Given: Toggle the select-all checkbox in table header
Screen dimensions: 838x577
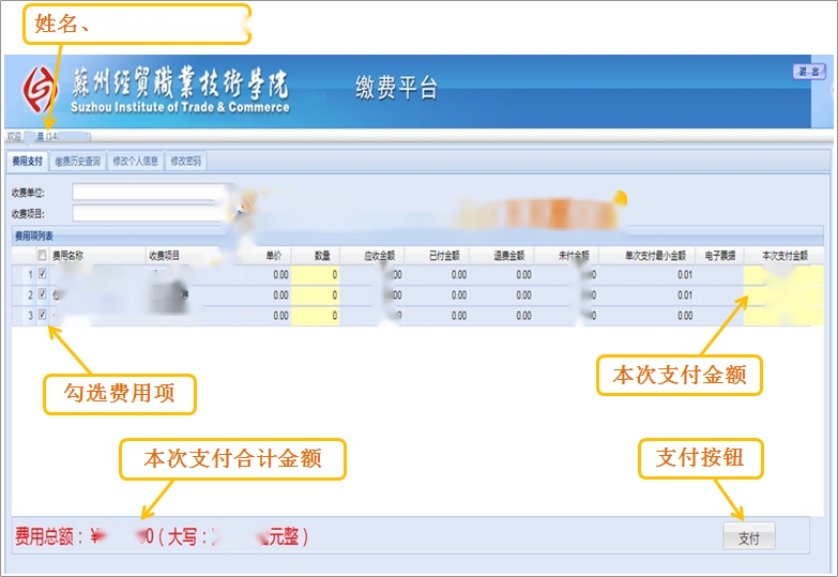Looking at the screenshot, I should tap(42, 255).
